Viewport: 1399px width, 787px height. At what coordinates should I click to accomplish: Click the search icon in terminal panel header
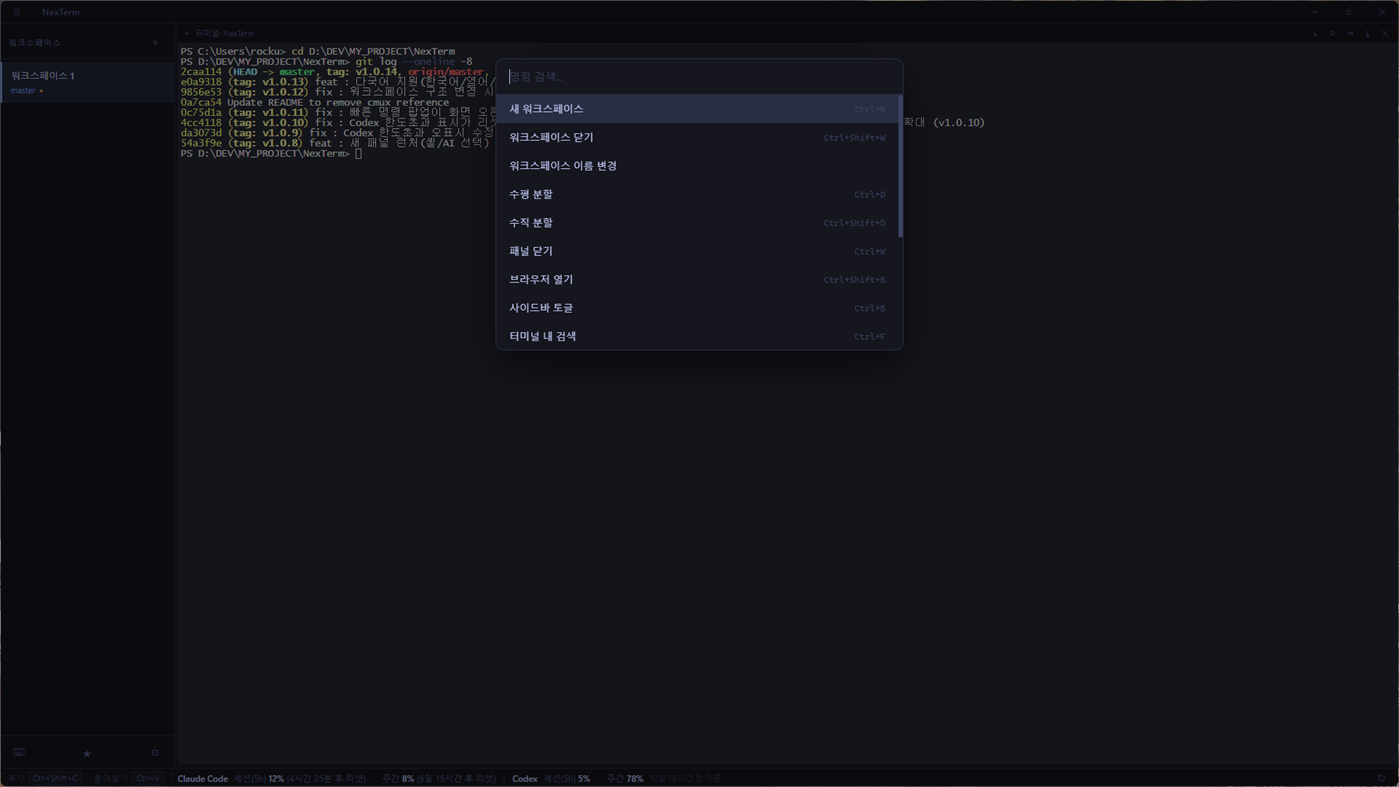pyautogui.click(x=1332, y=34)
